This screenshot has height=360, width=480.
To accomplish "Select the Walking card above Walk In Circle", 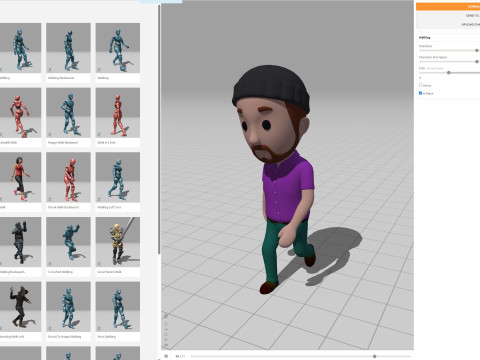I will [118, 52].
